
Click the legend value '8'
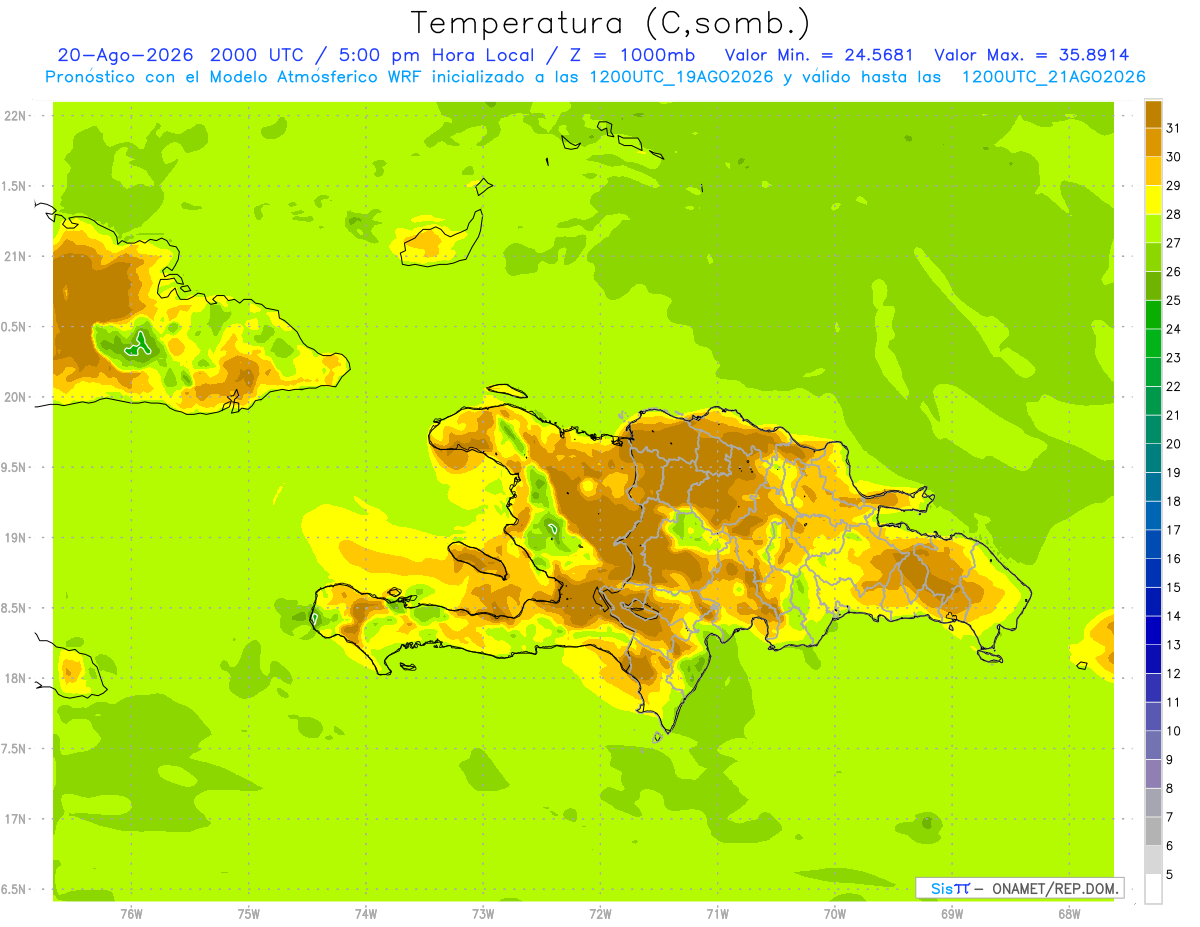coord(1170,788)
